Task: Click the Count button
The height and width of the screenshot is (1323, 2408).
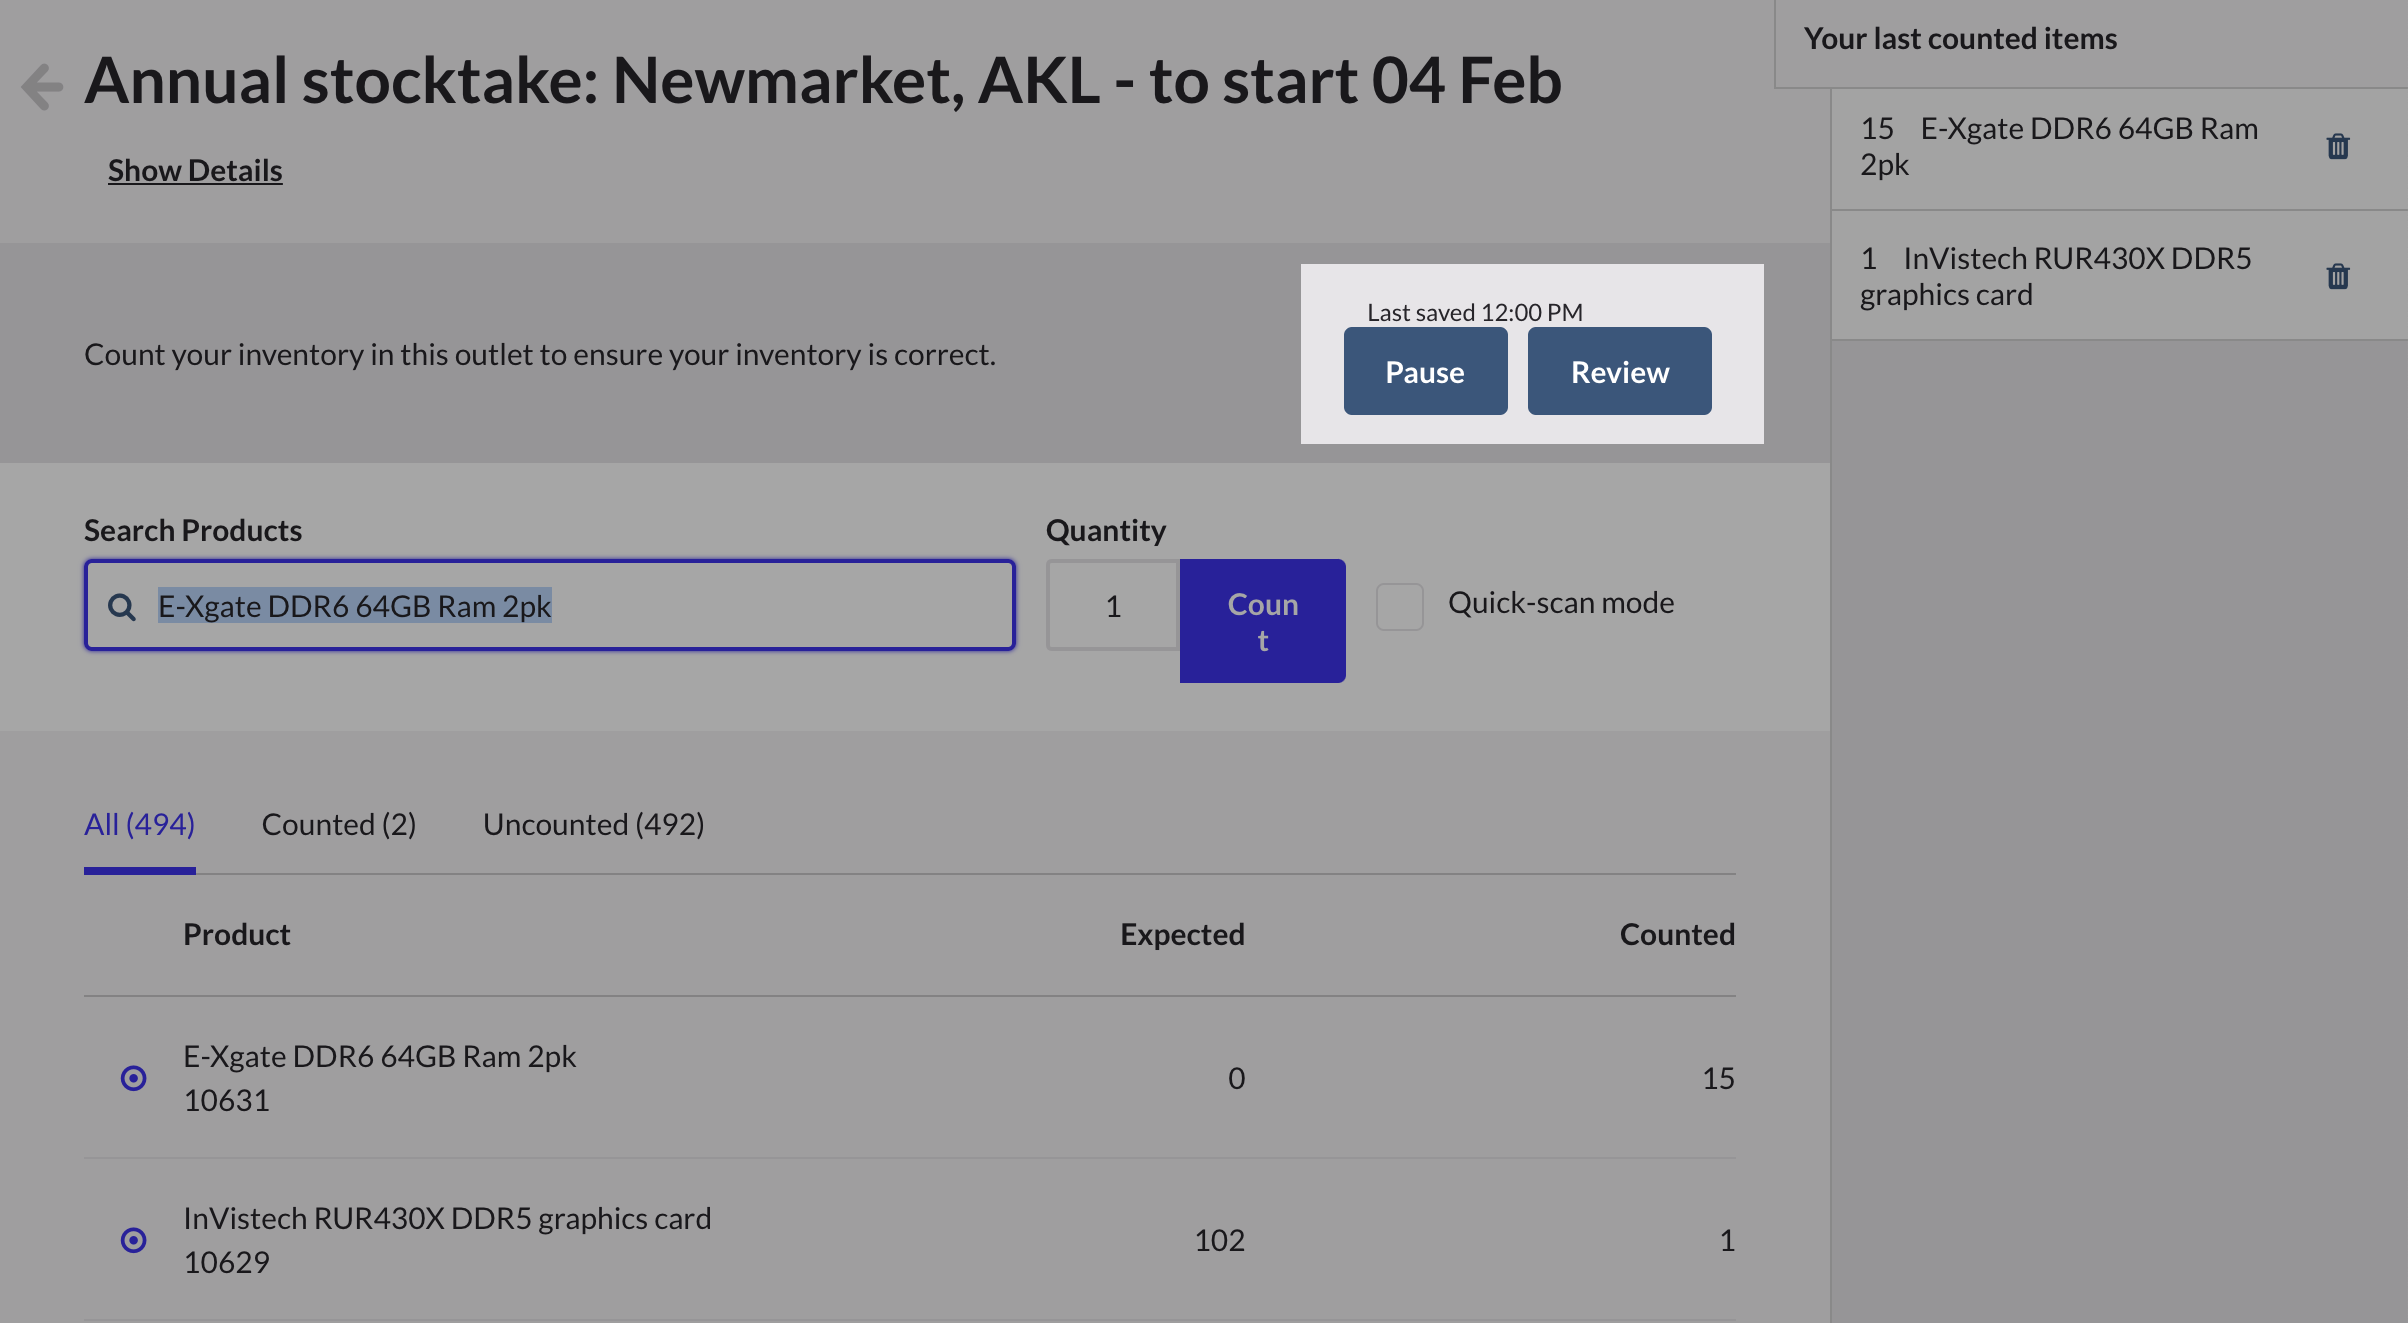Action: [1262, 621]
